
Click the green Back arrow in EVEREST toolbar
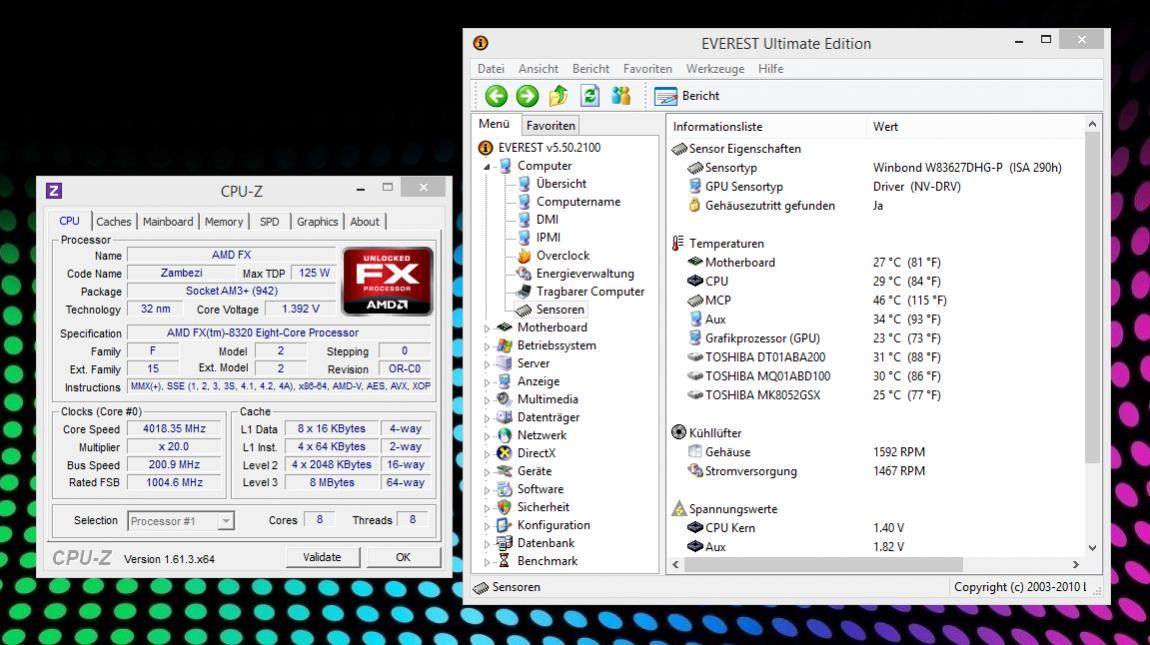pyautogui.click(x=497, y=96)
